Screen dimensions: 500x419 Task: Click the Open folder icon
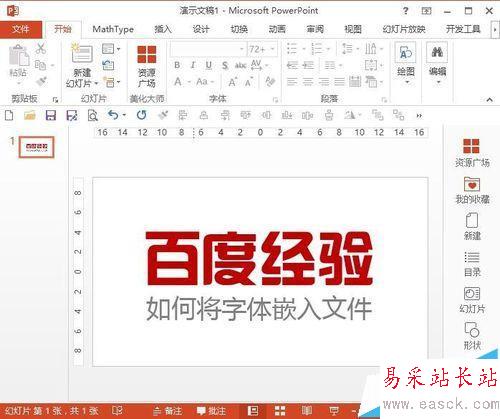[x=30, y=116]
